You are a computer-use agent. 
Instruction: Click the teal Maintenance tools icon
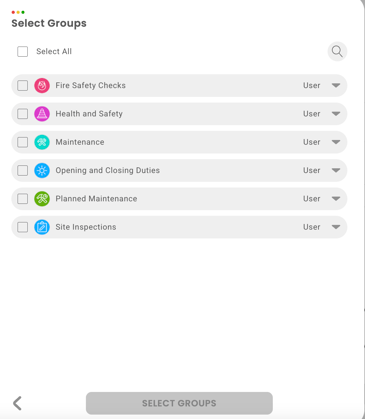click(x=42, y=142)
